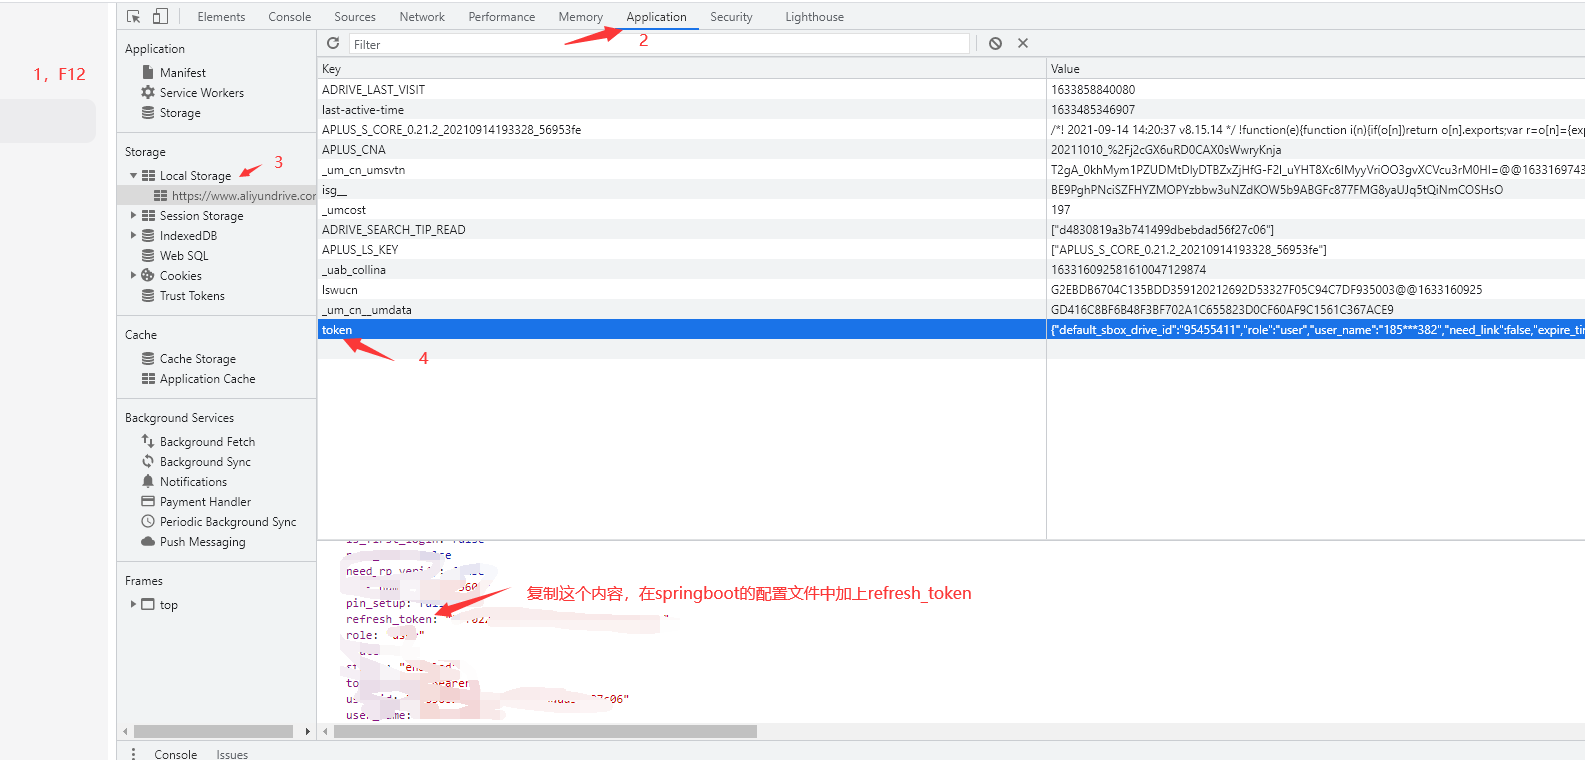Screen dimensions: 1585x760
Task: Toggle the device toolbar icon
Action: click(x=160, y=16)
